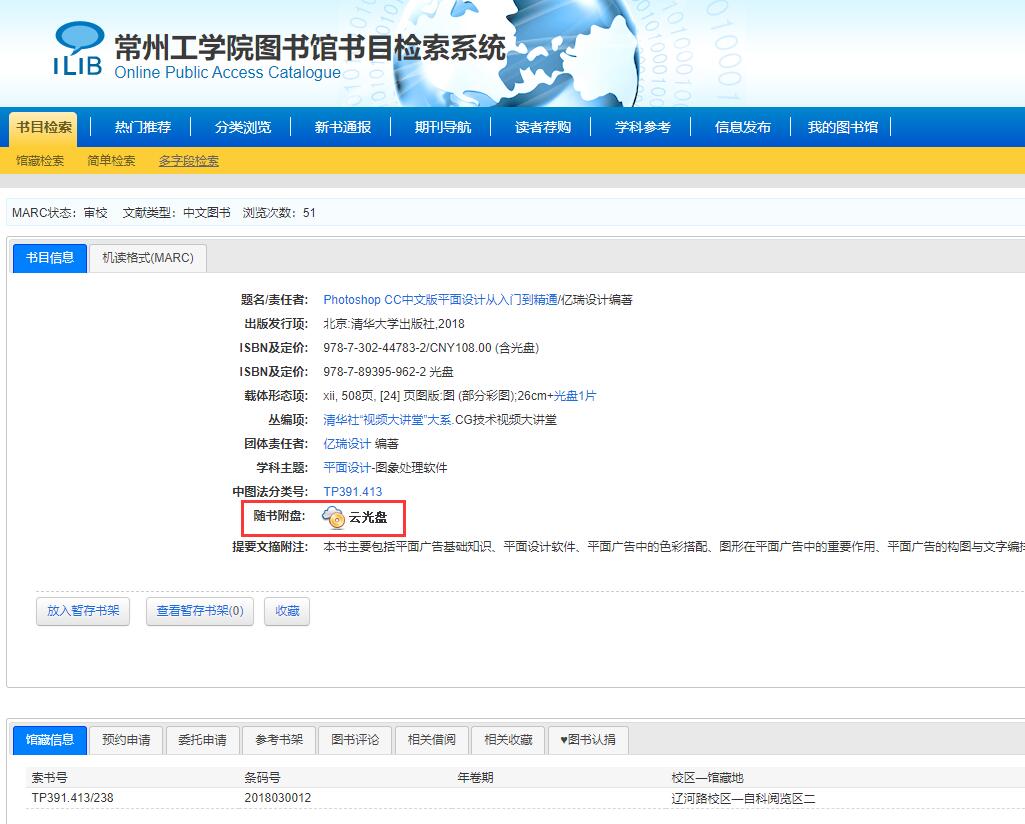This screenshot has width=1025, height=824.
Task: Open 我的图书馆 navigation item
Action: [843, 127]
